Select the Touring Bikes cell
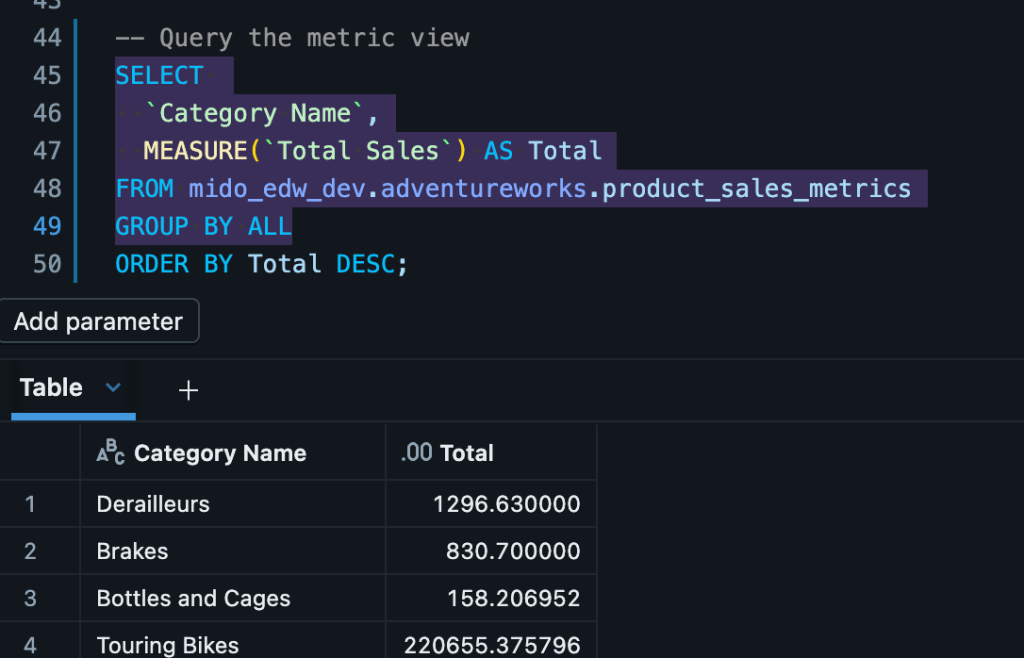This screenshot has height=658, width=1024. [167, 645]
